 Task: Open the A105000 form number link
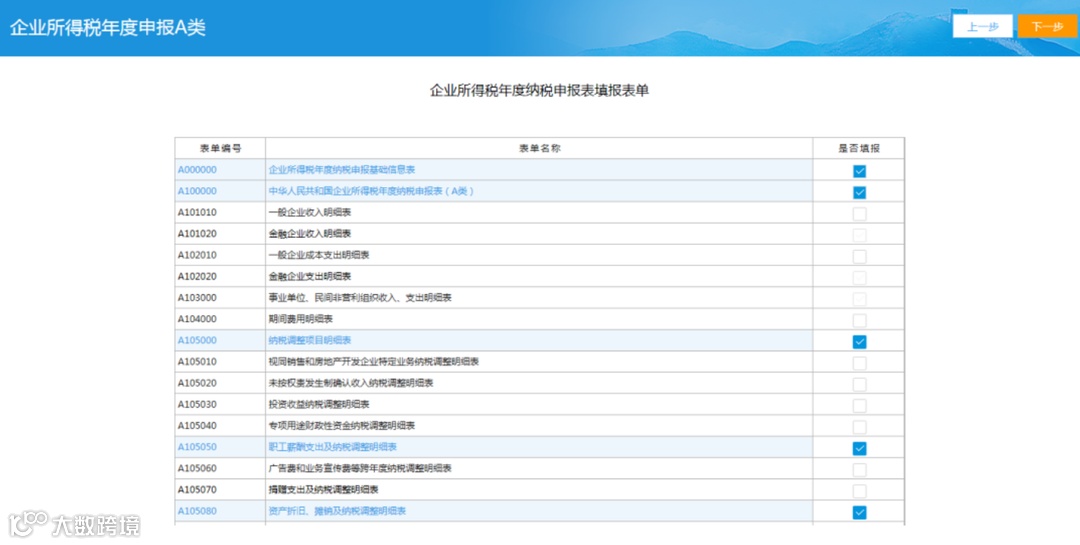197,340
